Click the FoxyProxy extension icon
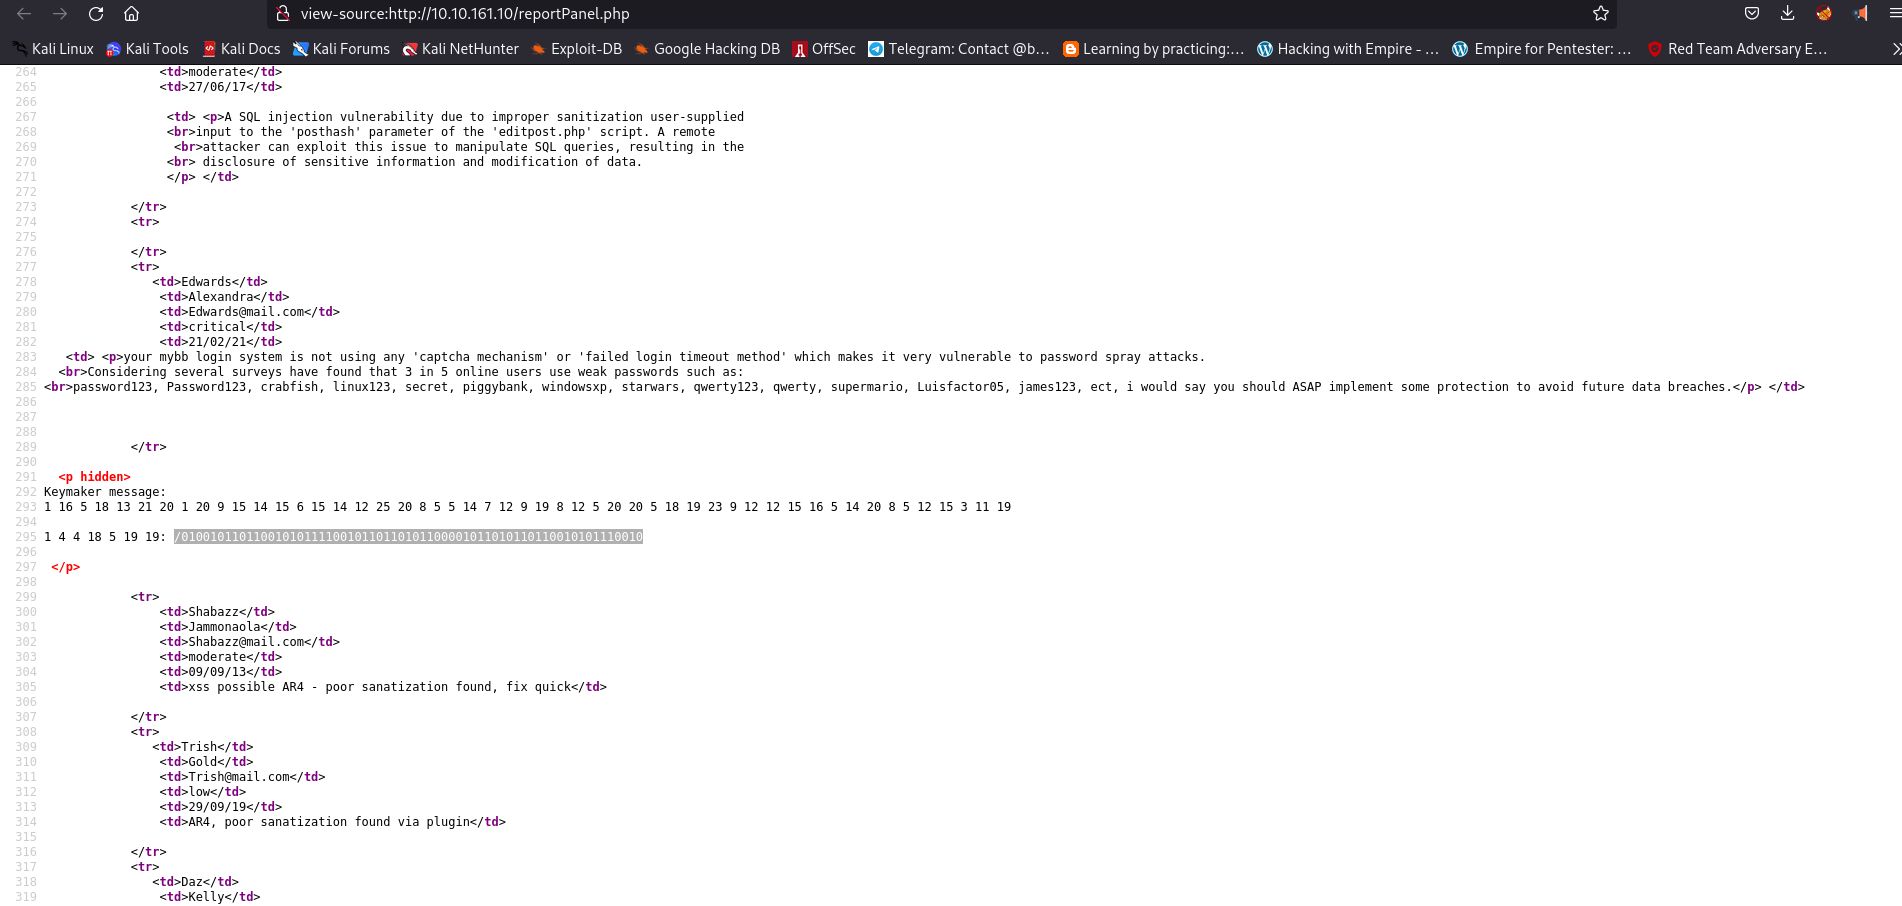The height and width of the screenshot is (906, 1902). 1824,14
